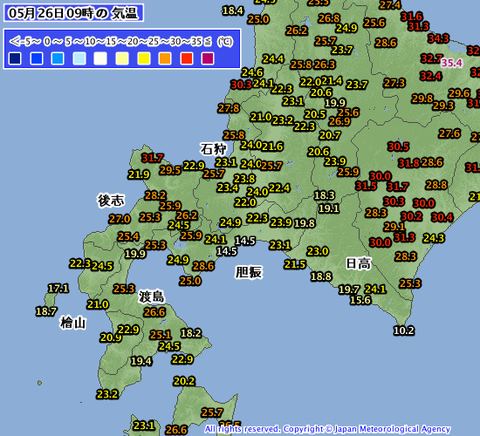Click the 23.8 temperature value
This screenshot has width=480, height=436.
(x=245, y=179)
